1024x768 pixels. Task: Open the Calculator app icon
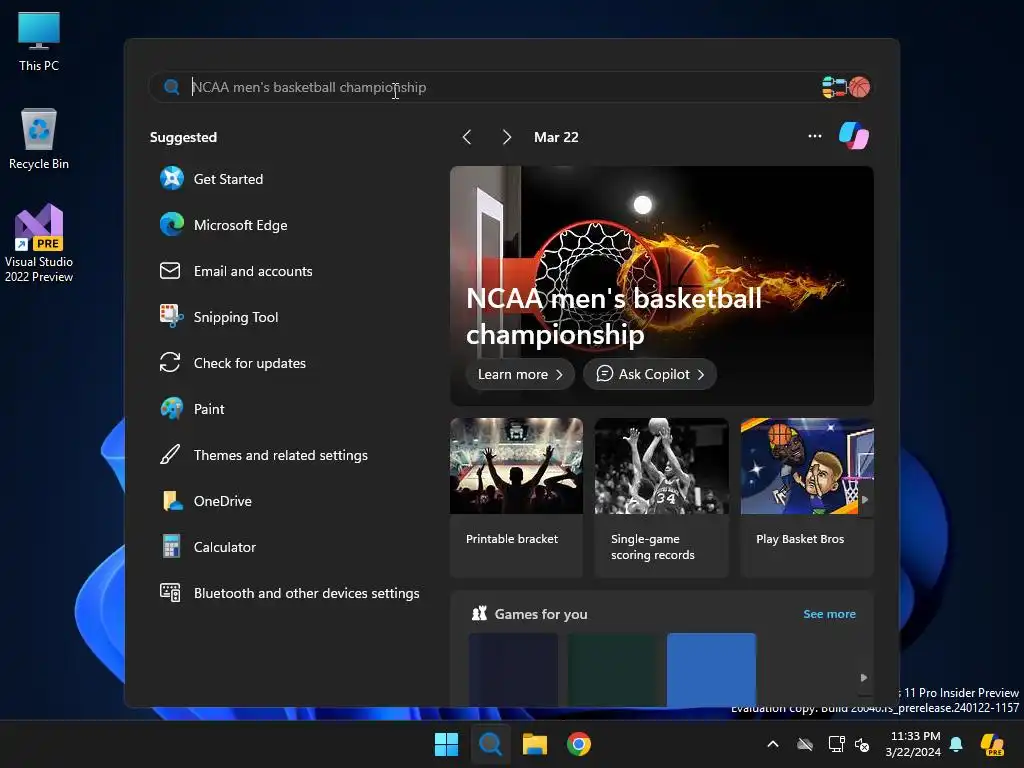coord(172,547)
